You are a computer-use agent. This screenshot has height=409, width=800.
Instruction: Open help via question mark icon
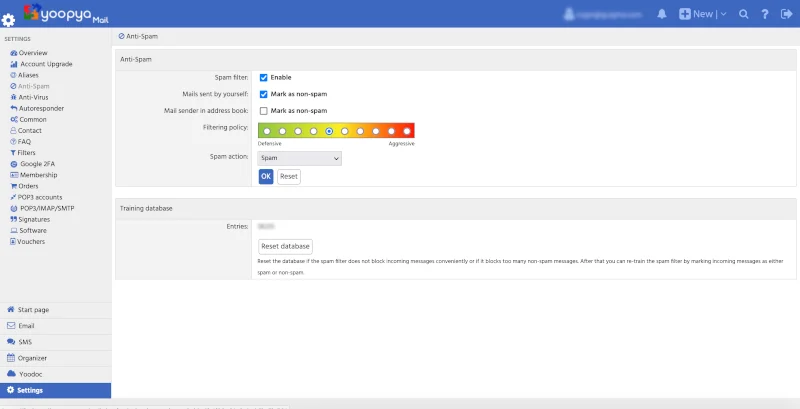764,14
